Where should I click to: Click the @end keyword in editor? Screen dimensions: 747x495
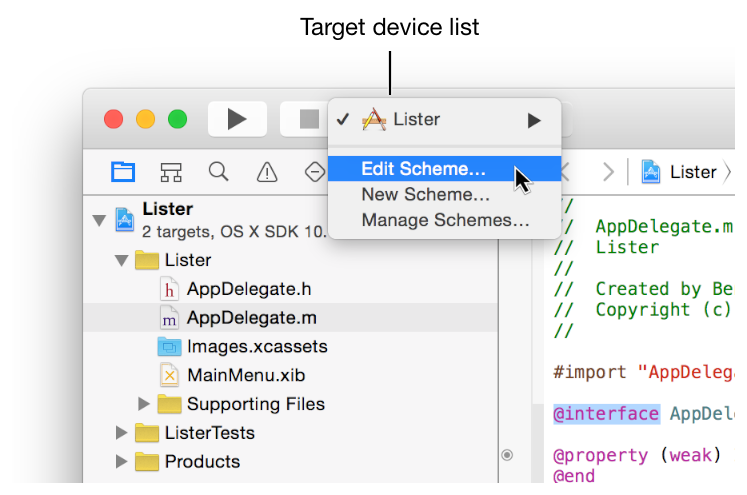[x=574, y=475]
